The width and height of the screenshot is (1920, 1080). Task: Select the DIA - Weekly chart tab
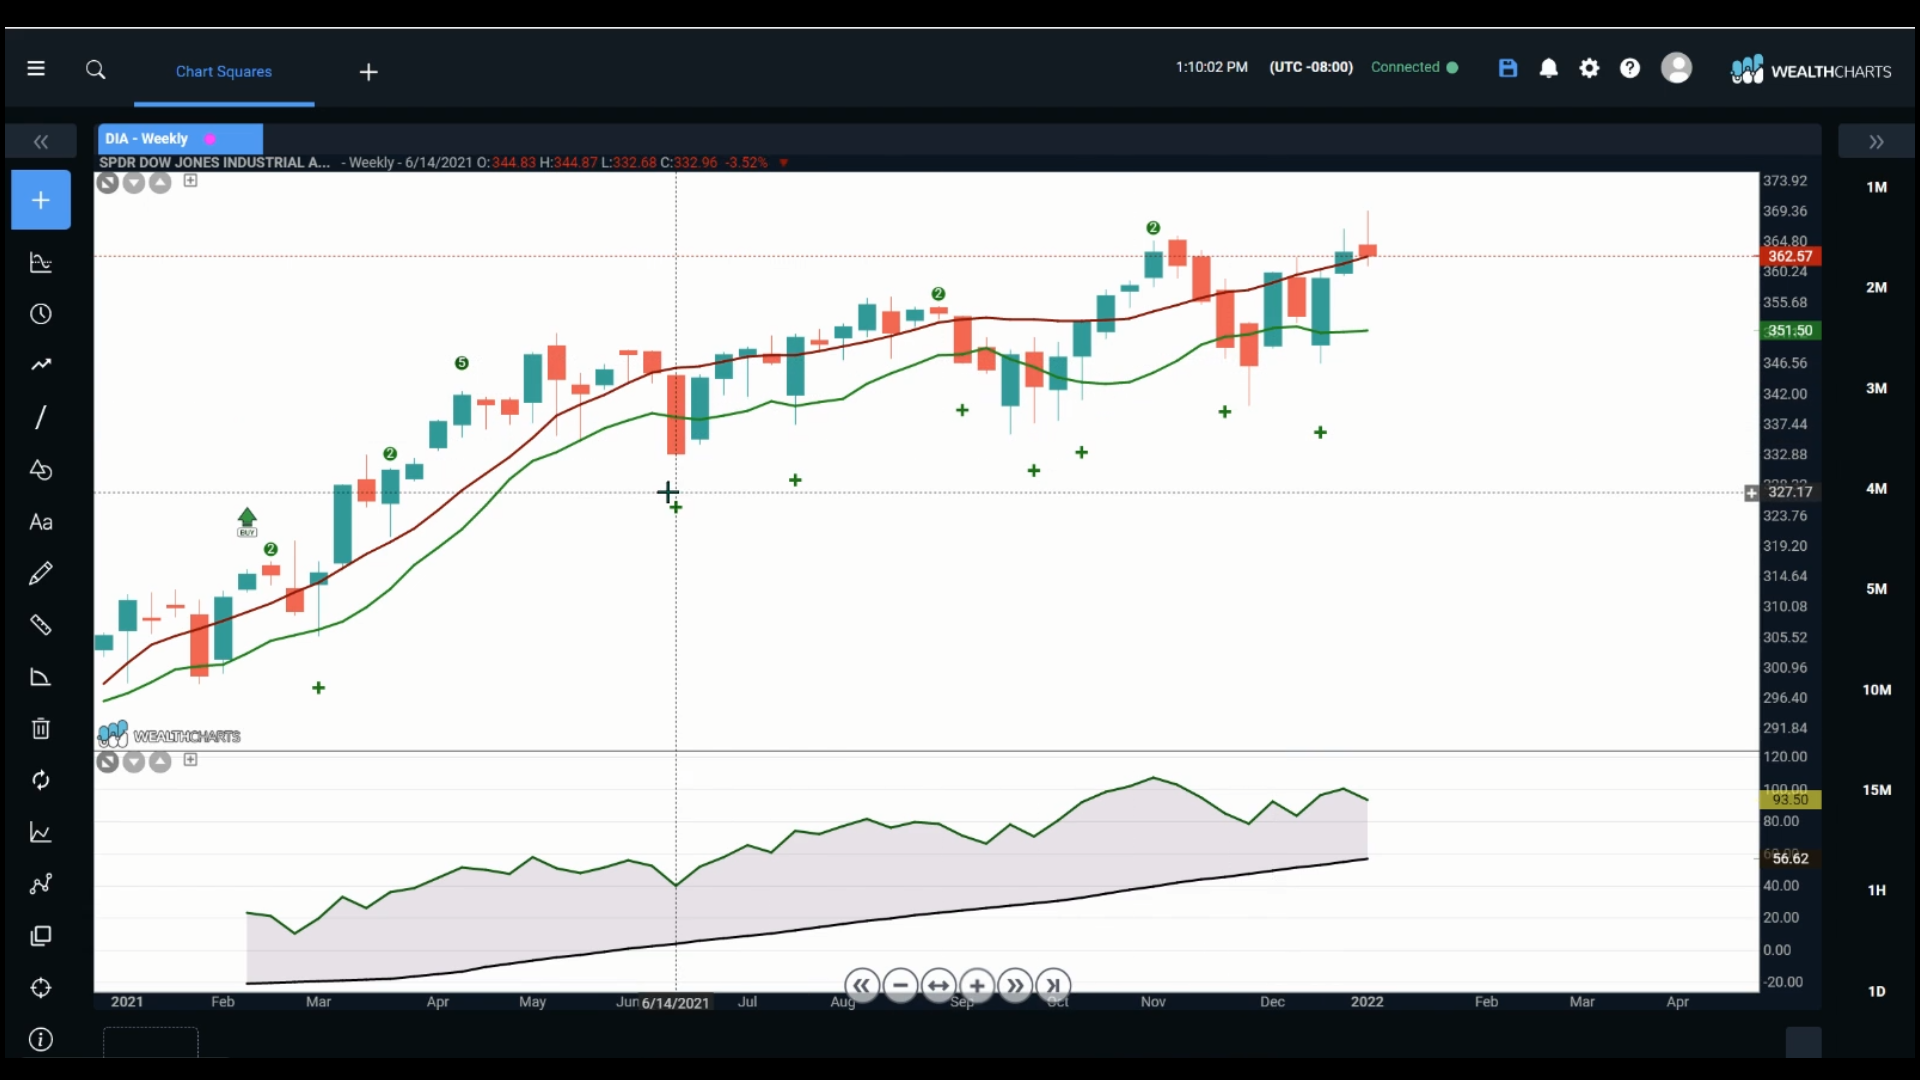(x=180, y=139)
